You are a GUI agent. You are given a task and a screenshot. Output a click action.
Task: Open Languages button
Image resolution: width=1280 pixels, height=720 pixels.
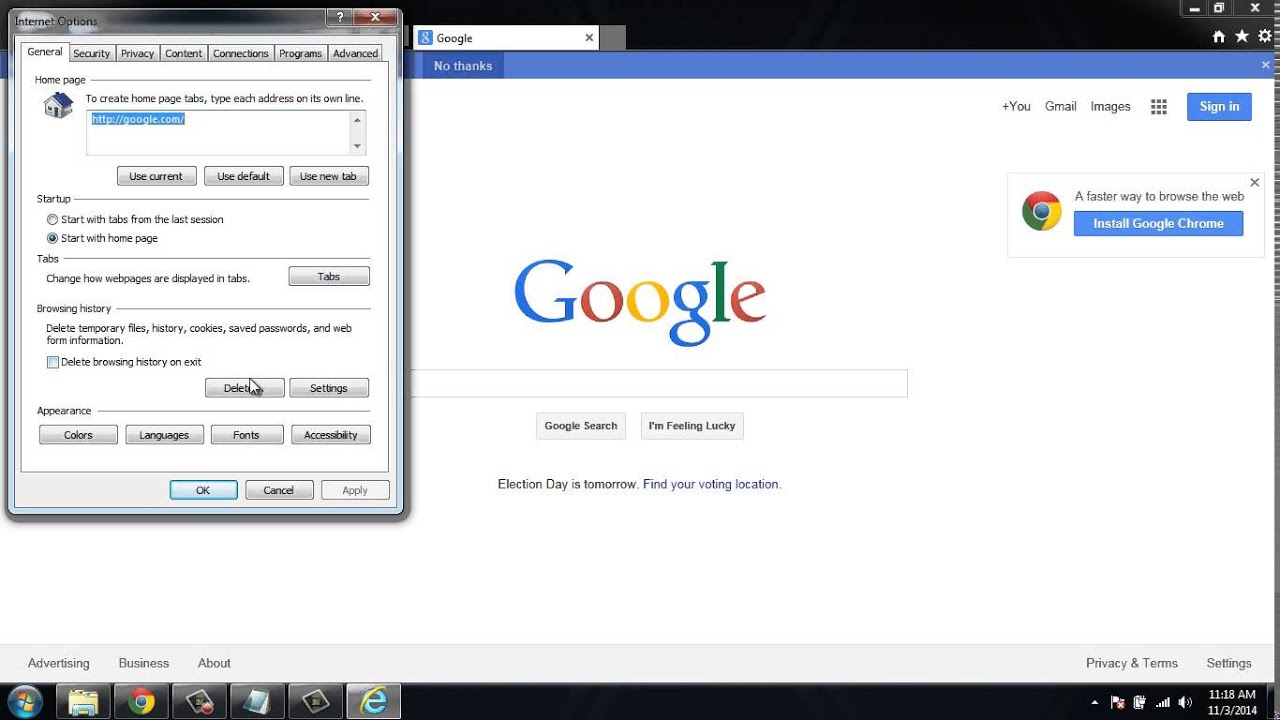point(165,435)
